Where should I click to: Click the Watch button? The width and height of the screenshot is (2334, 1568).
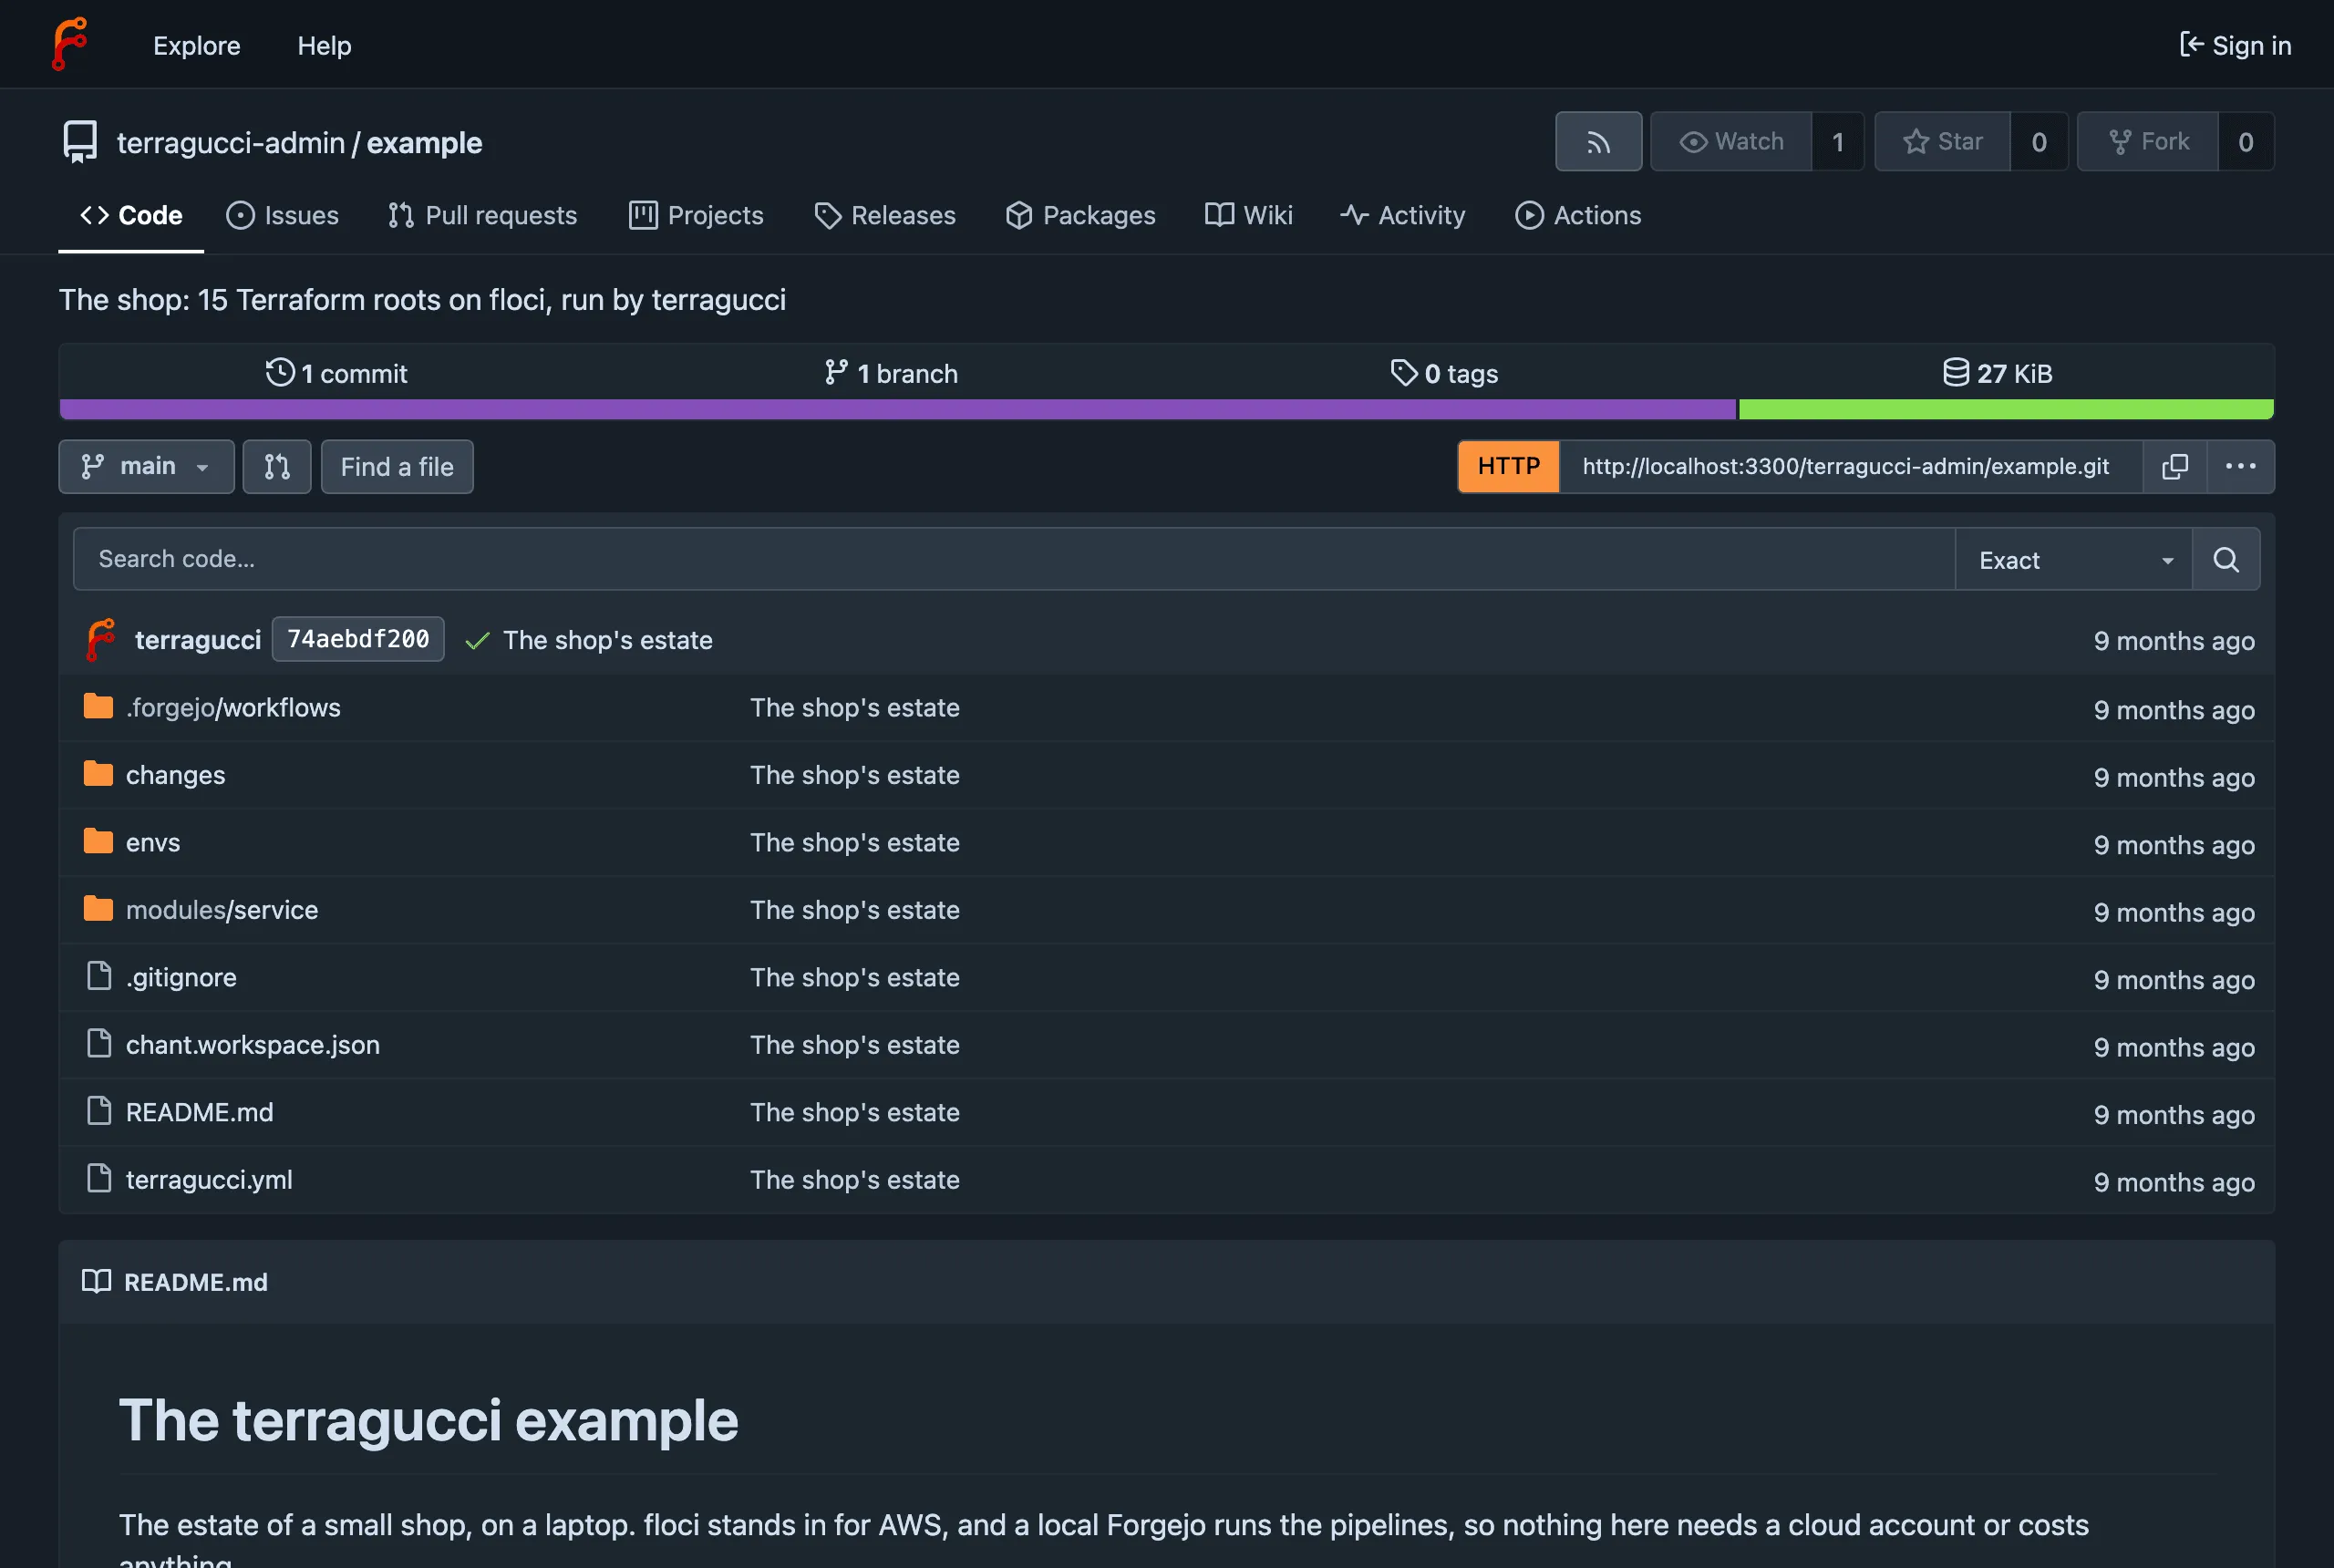point(1731,142)
